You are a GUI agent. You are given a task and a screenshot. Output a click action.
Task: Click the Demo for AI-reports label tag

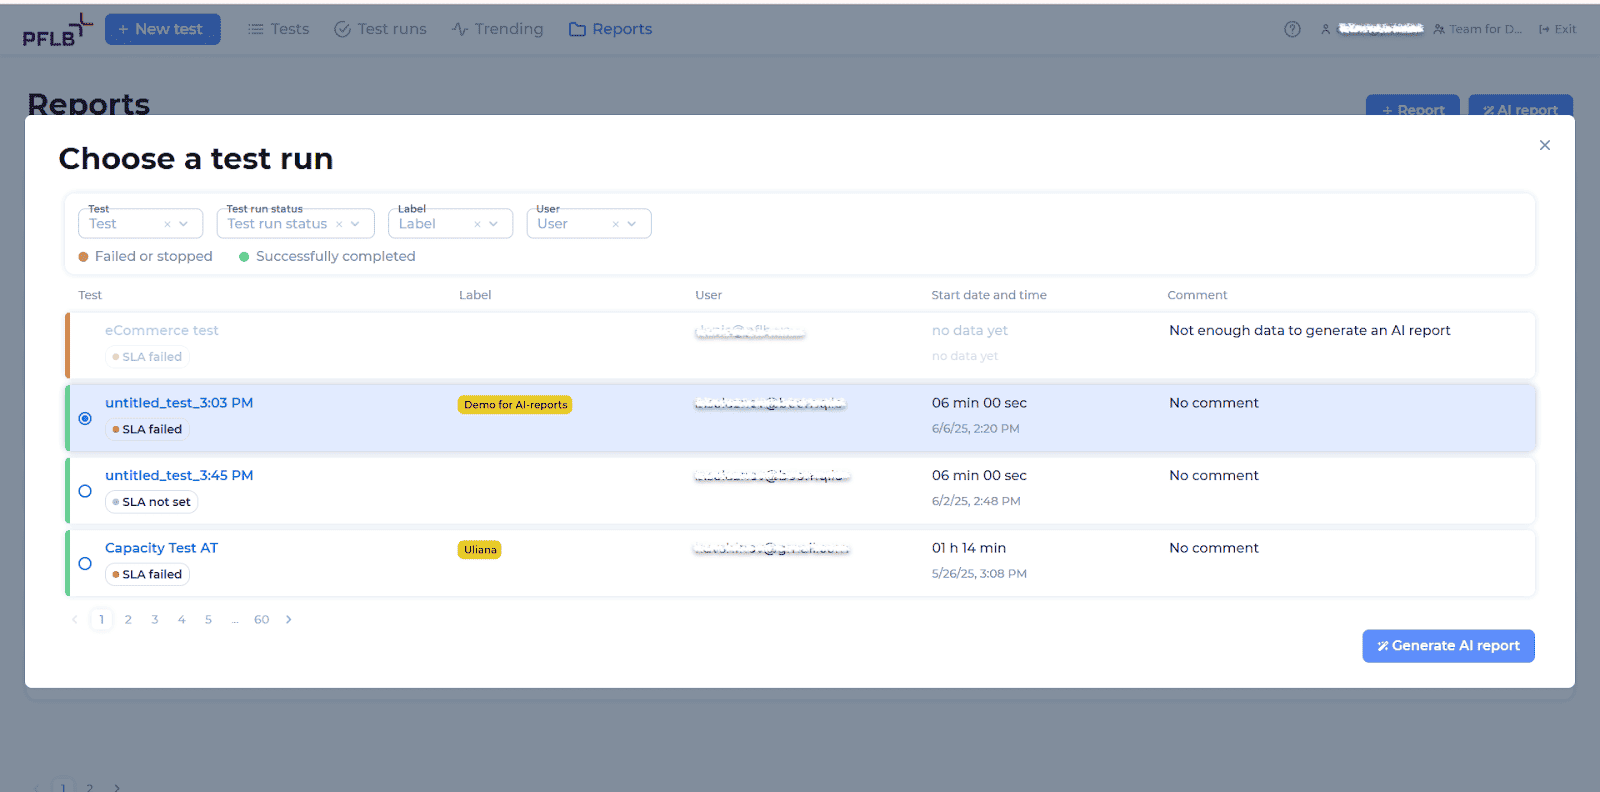point(515,405)
